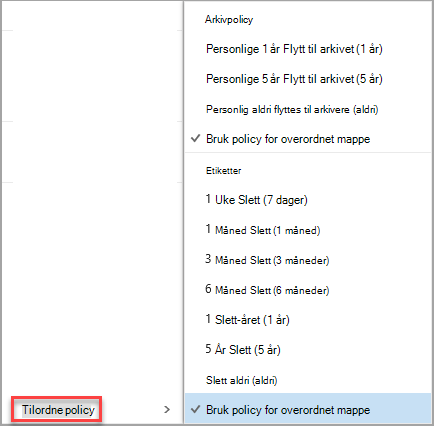Toggle Bruk policy for overordnet mappe under Arkivpolicy

pyautogui.click(x=308, y=139)
